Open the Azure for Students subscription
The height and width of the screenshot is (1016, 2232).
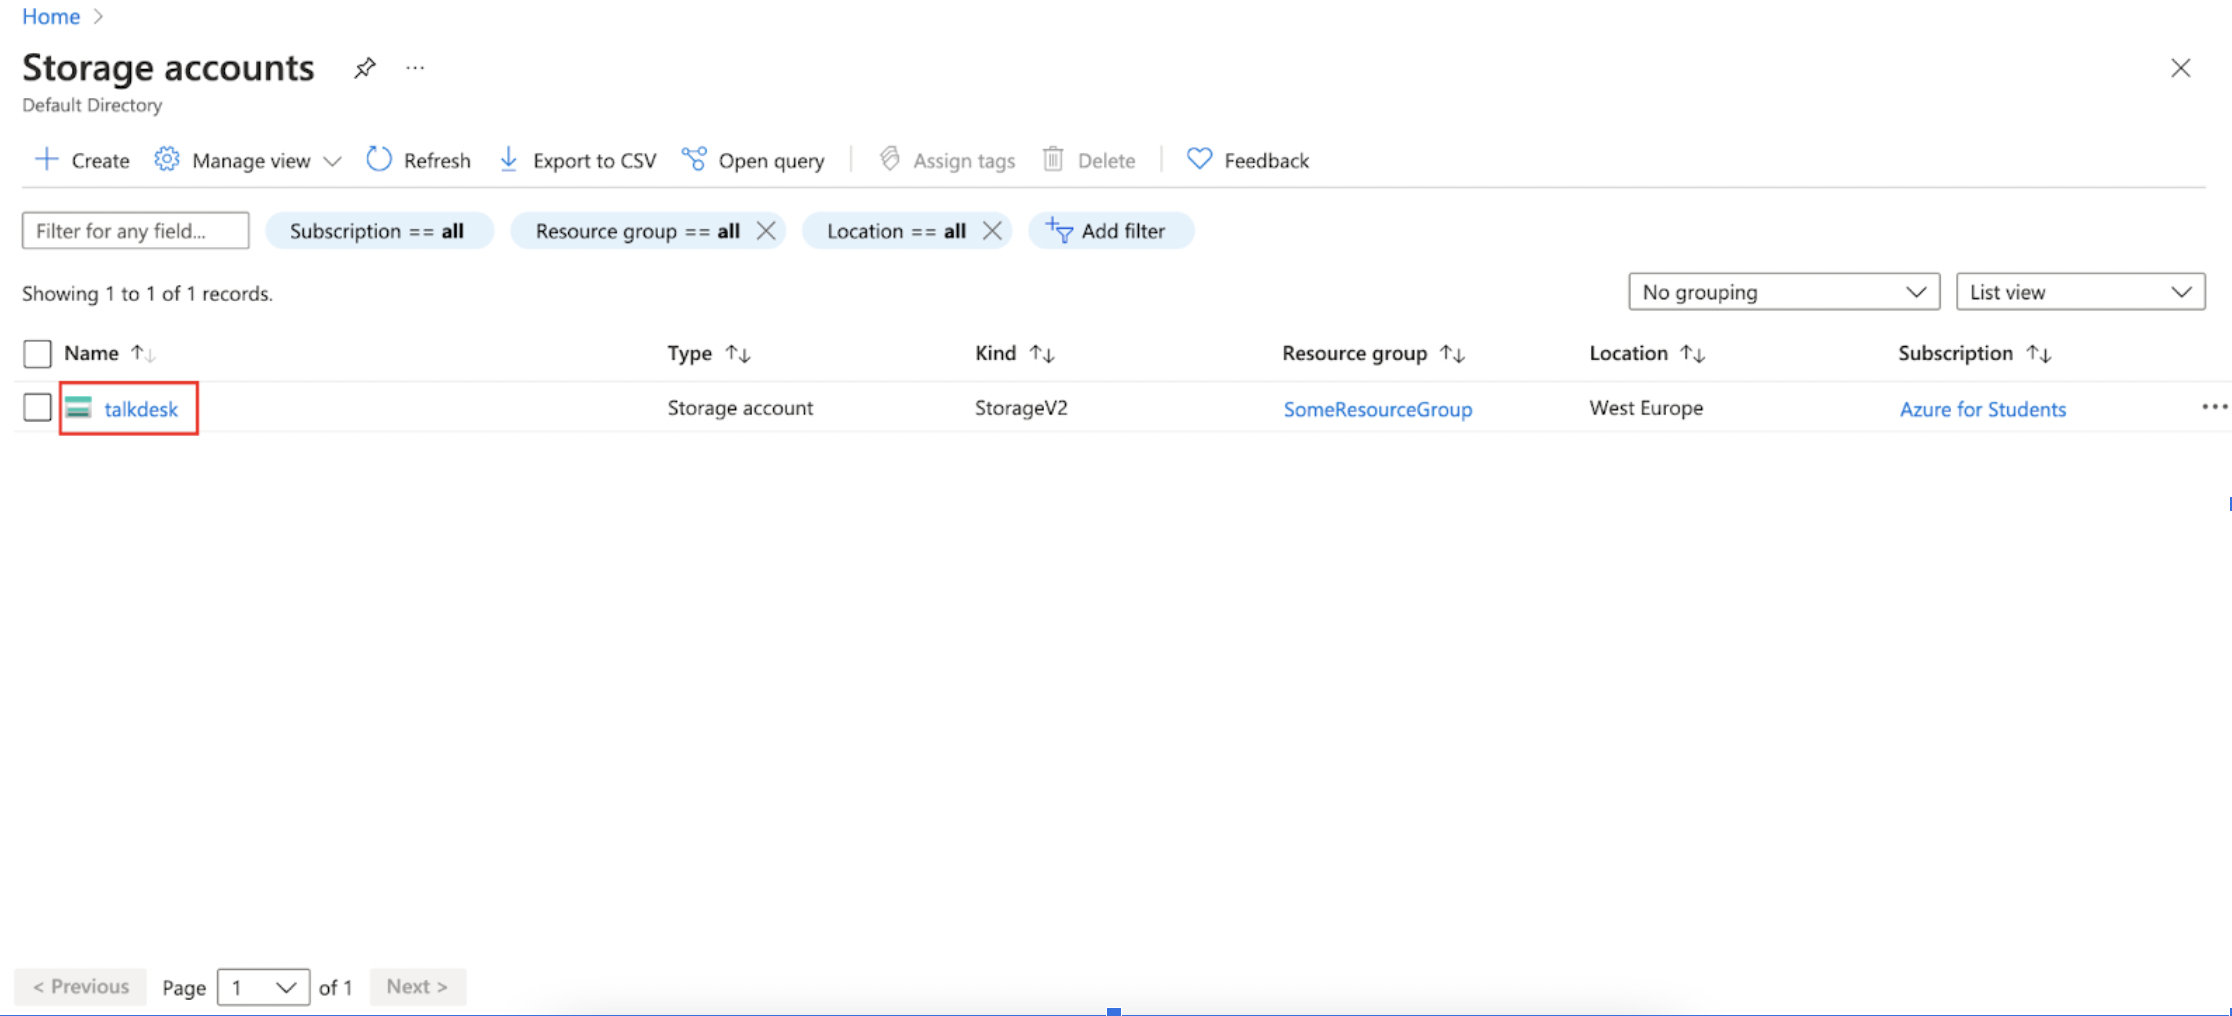coord(1982,409)
